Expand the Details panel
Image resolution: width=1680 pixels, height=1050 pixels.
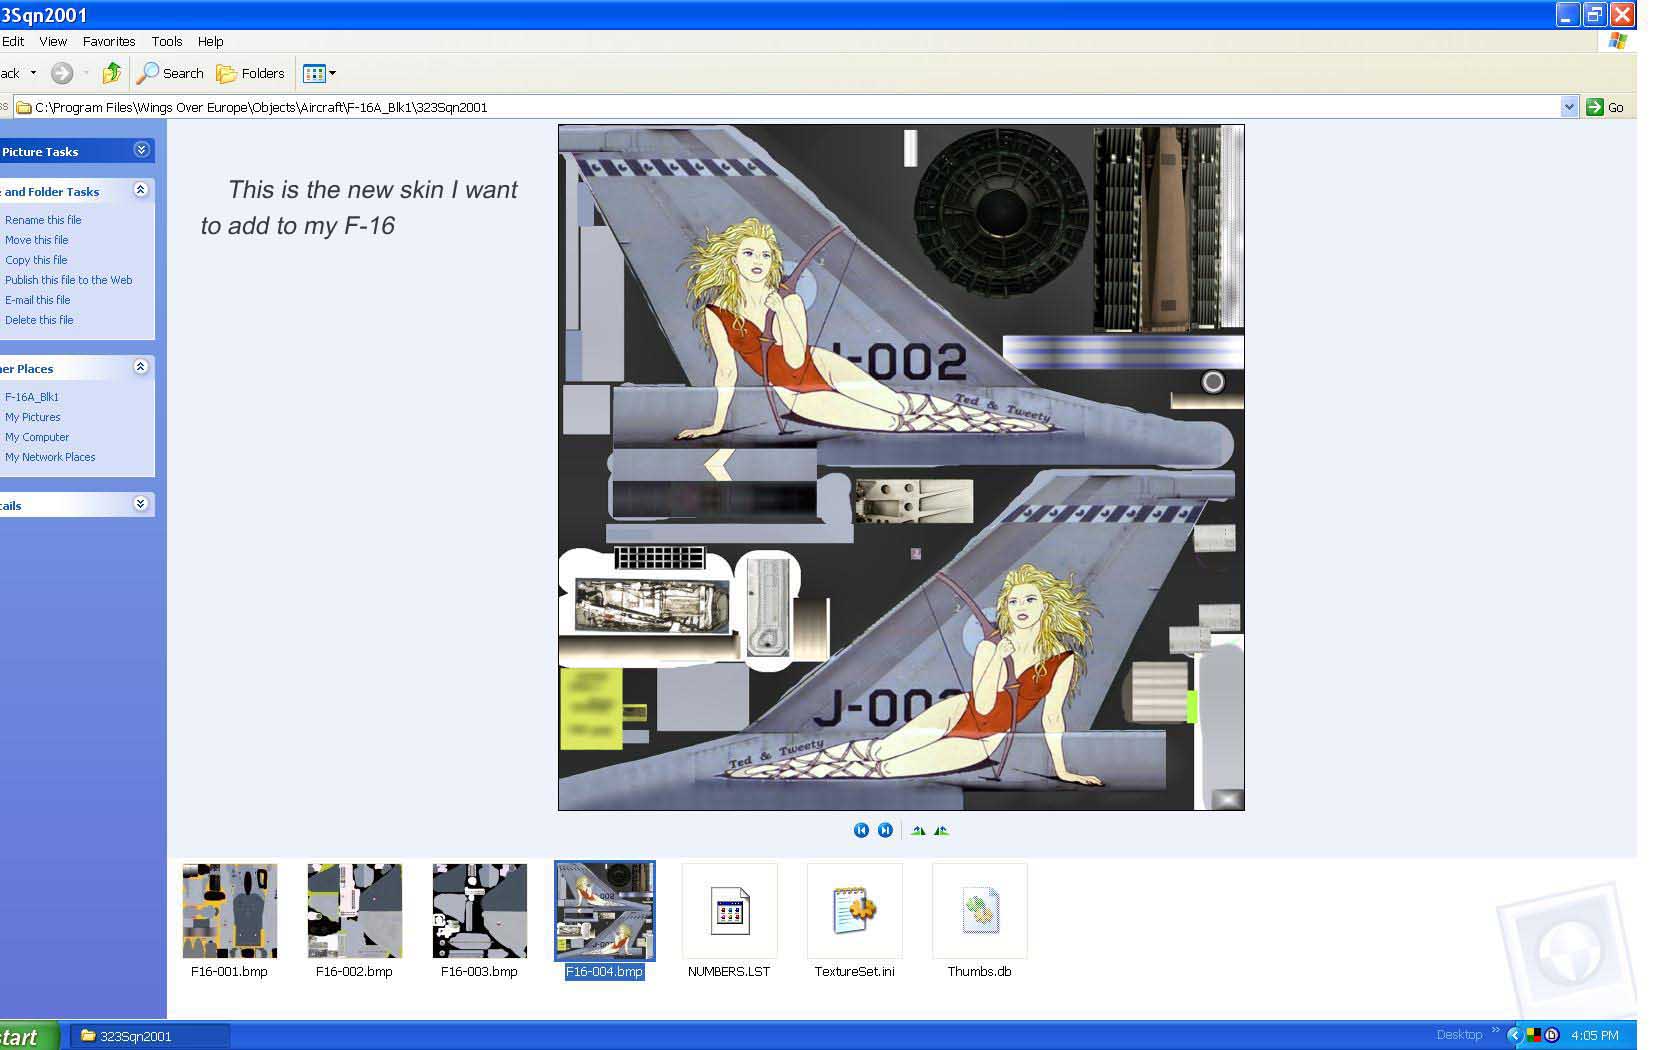[x=141, y=504]
